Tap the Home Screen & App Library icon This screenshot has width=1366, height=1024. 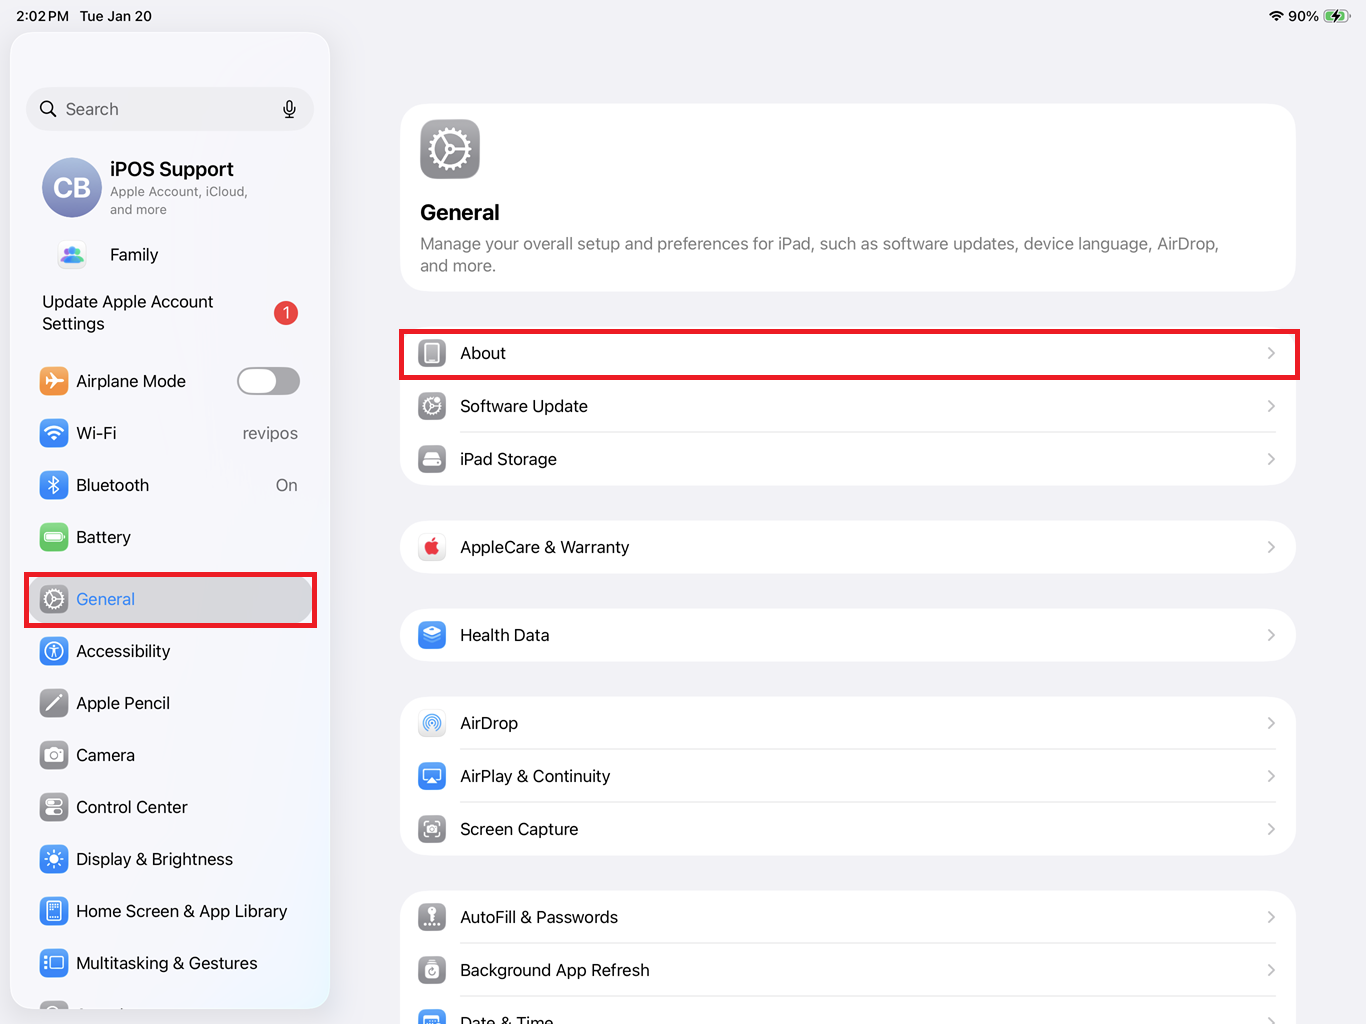pyautogui.click(x=54, y=911)
